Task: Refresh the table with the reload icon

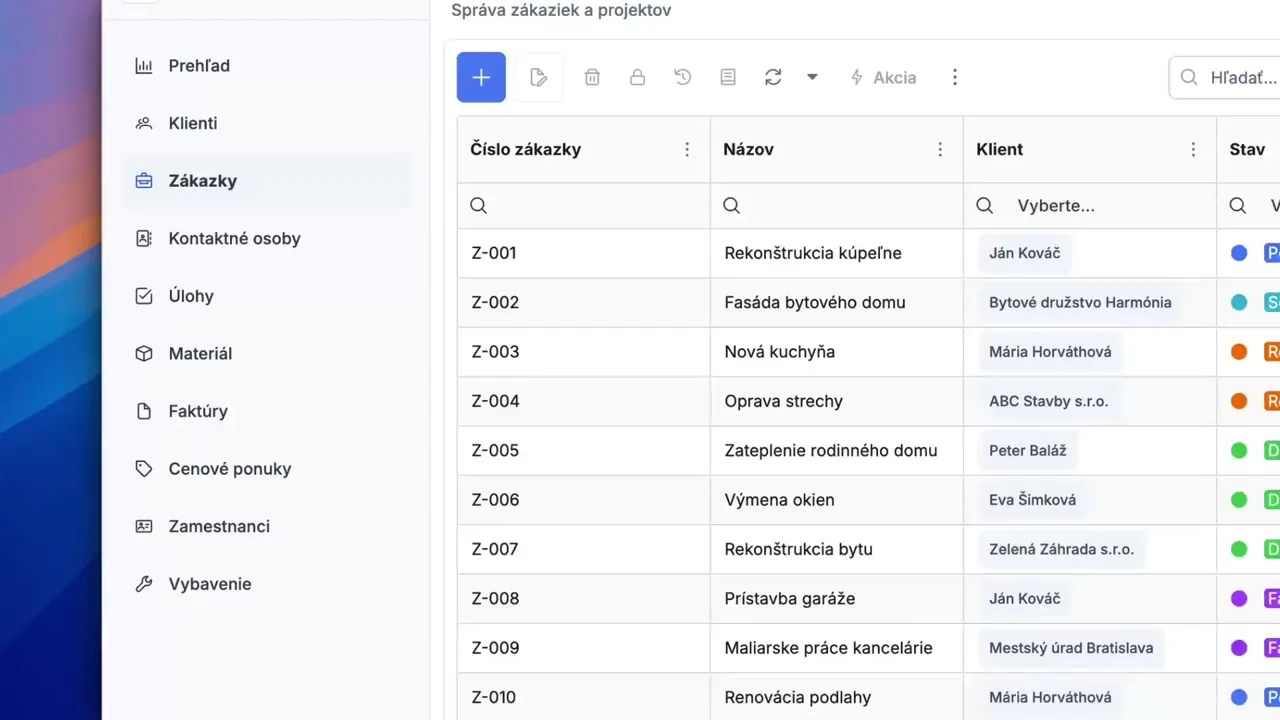Action: 772,77
